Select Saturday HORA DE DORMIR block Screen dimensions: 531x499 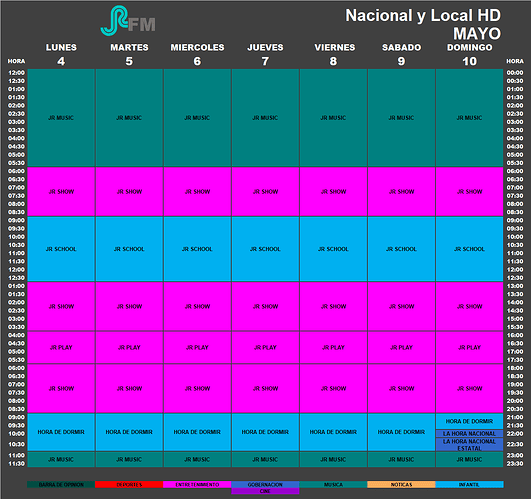point(402,432)
